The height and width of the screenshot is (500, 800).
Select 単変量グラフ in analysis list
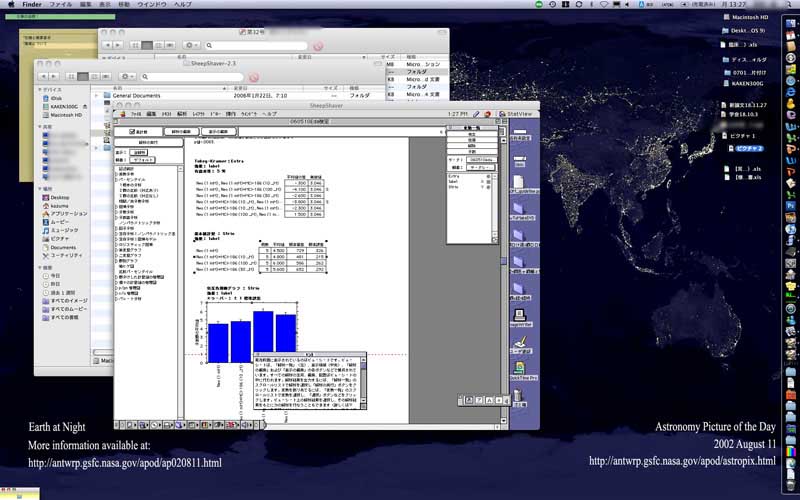pos(130,250)
